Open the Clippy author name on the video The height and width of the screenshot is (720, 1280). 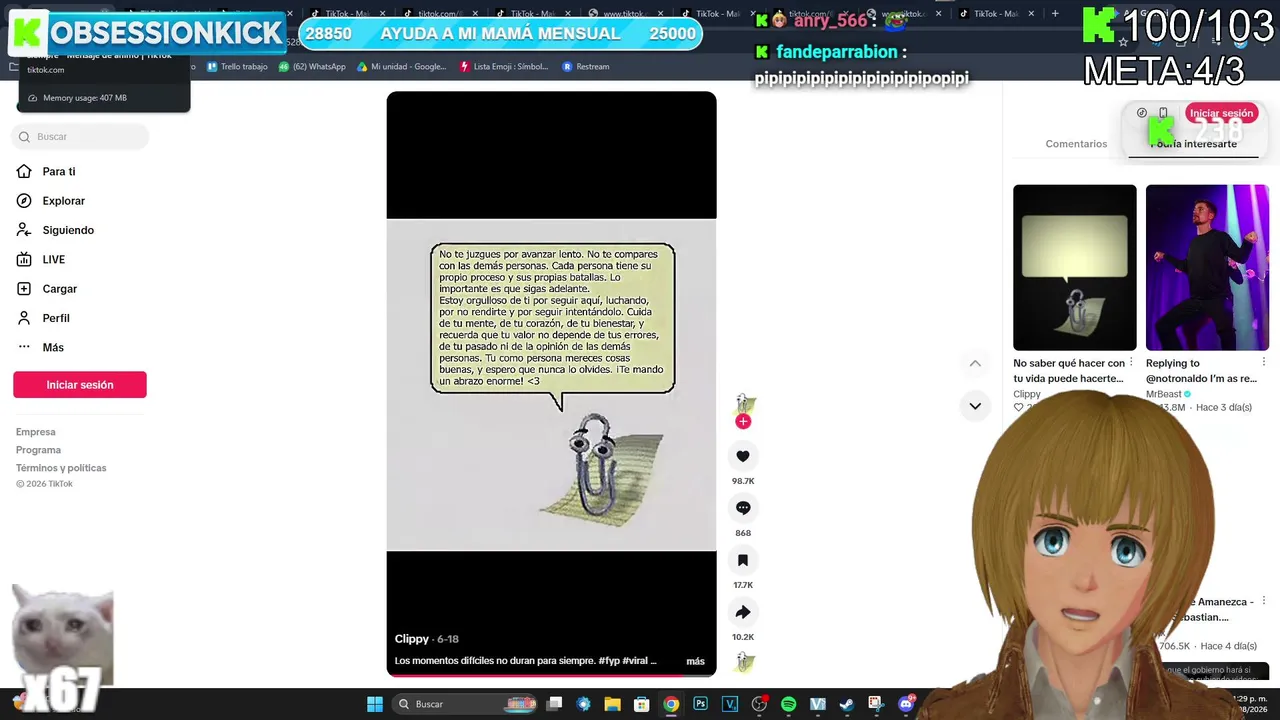click(412, 639)
